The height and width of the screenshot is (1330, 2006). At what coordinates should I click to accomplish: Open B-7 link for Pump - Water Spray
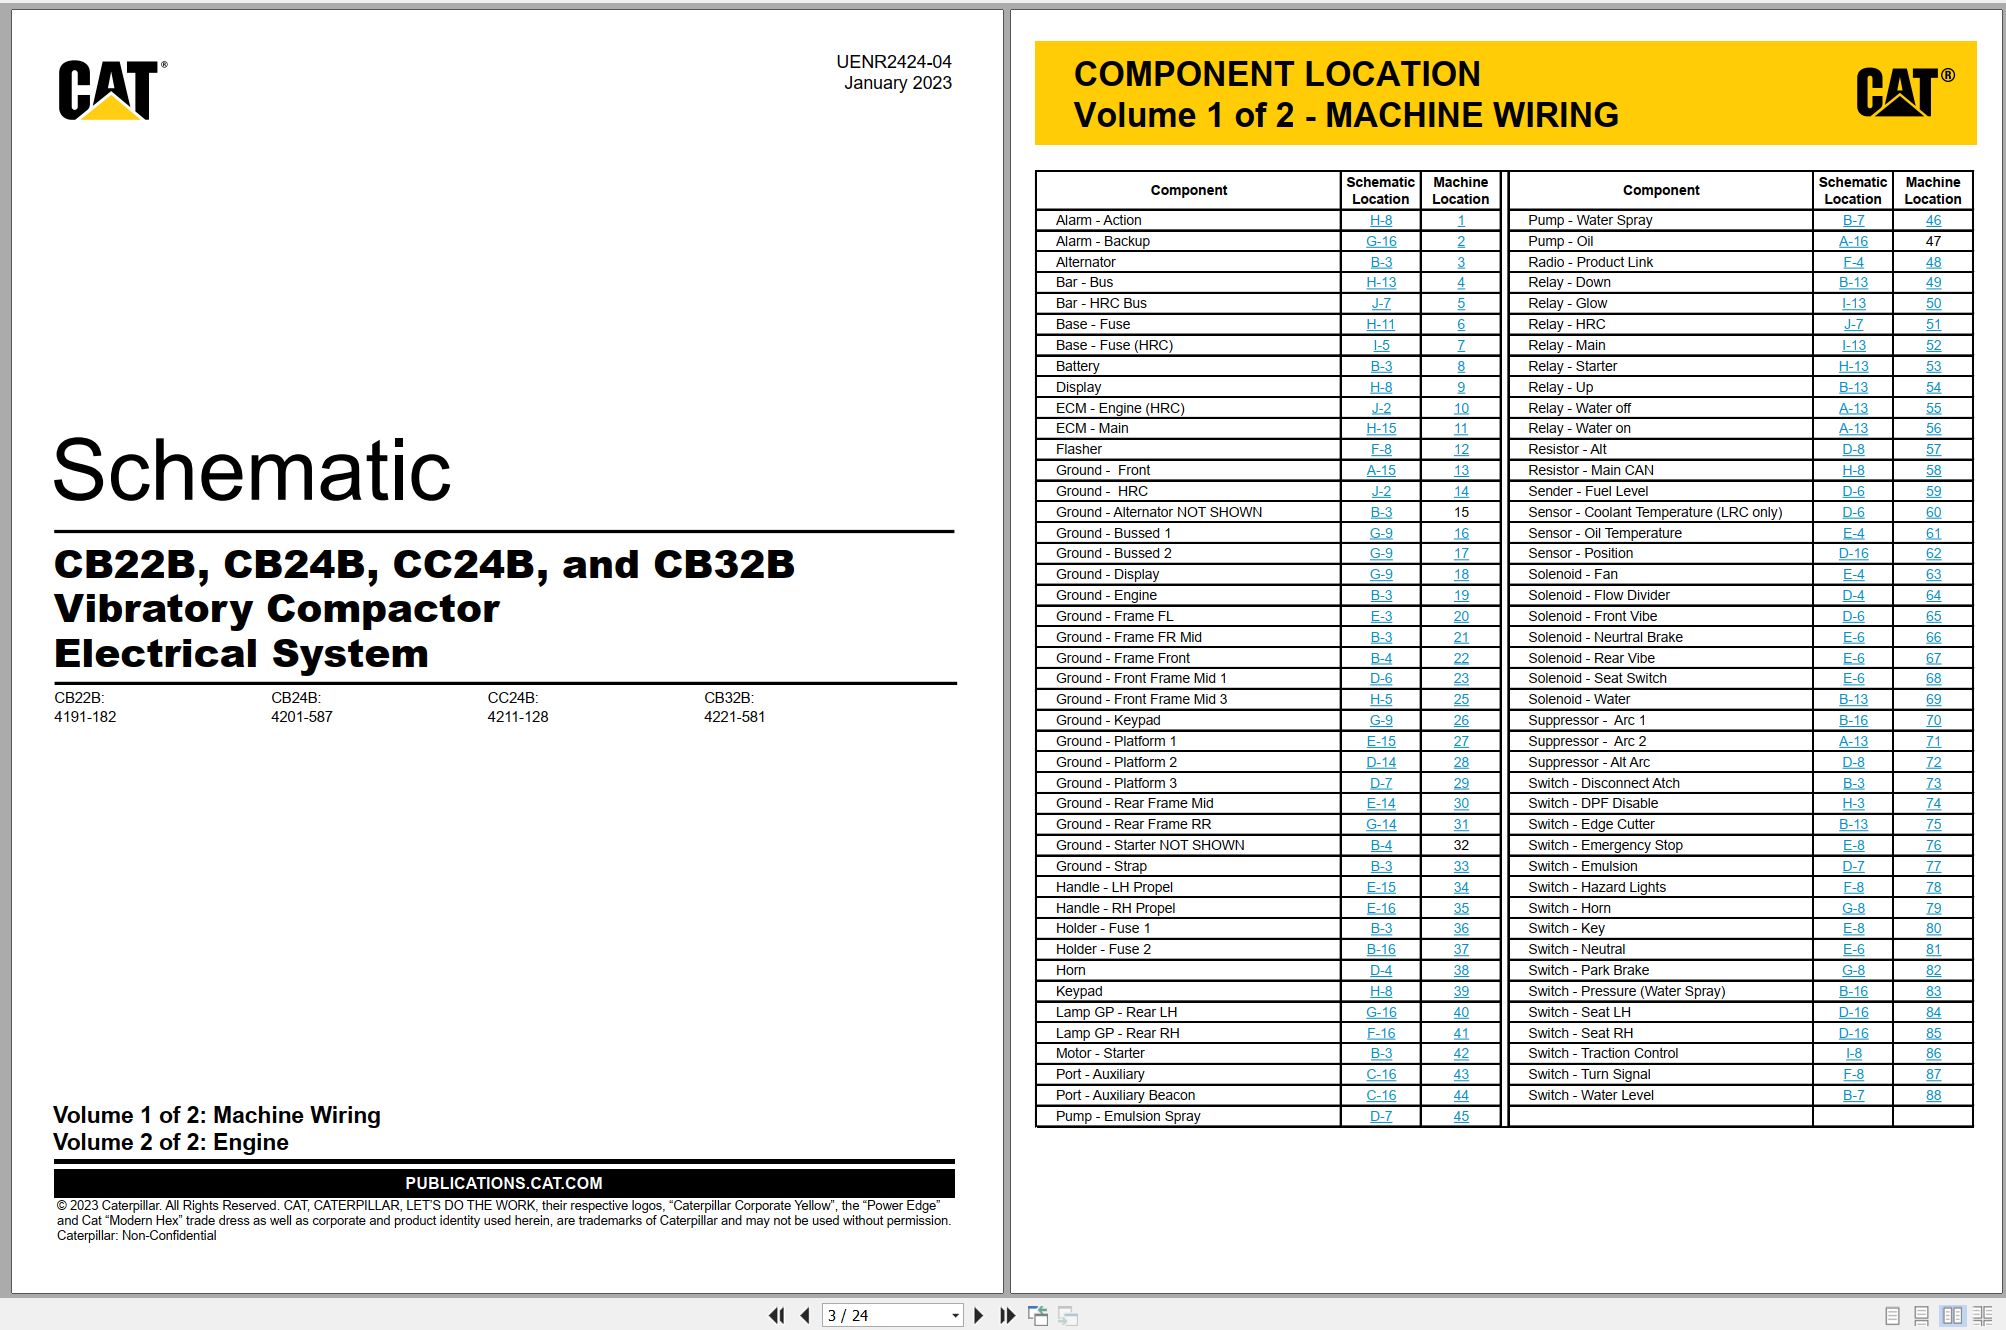point(1853,221)
